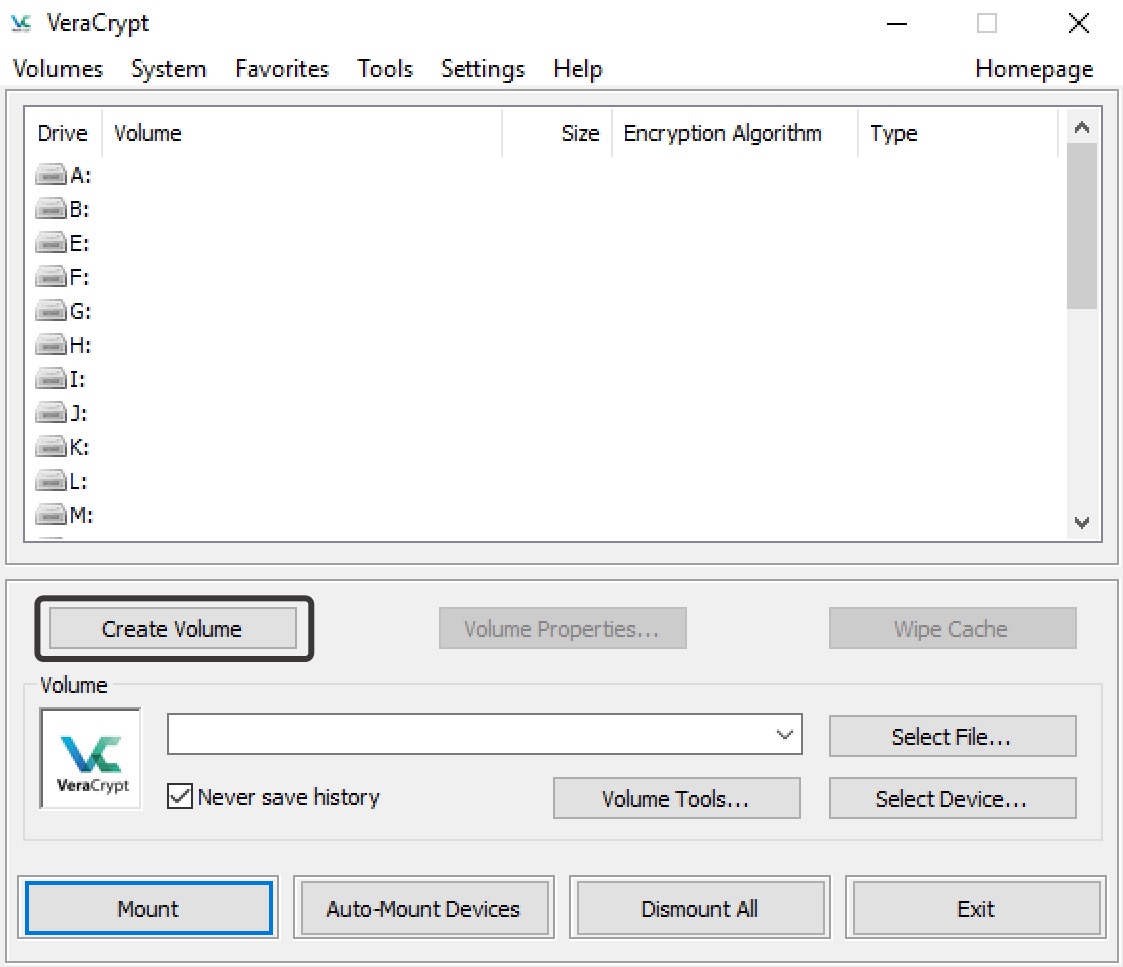Select drive B: icon in list
Image resolution: width=1123 pixels, height=967 pixels.
51,209
